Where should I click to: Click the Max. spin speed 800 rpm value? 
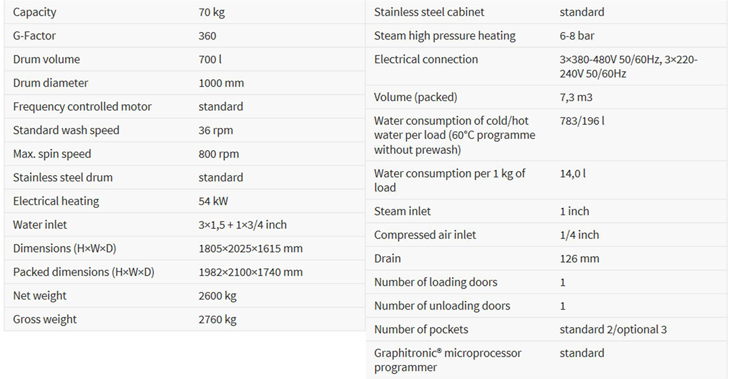pos(218,154)
